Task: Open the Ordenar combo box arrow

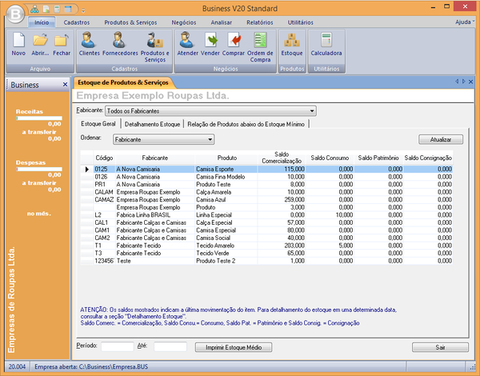Action: coord(210,139)
